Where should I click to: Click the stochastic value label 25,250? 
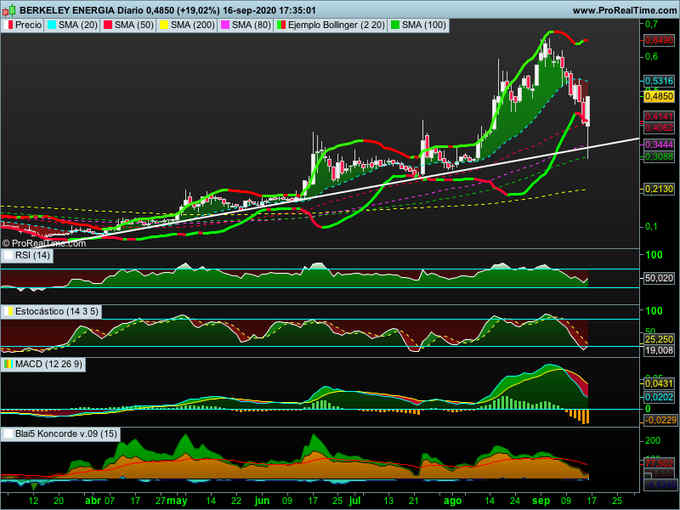659,339
